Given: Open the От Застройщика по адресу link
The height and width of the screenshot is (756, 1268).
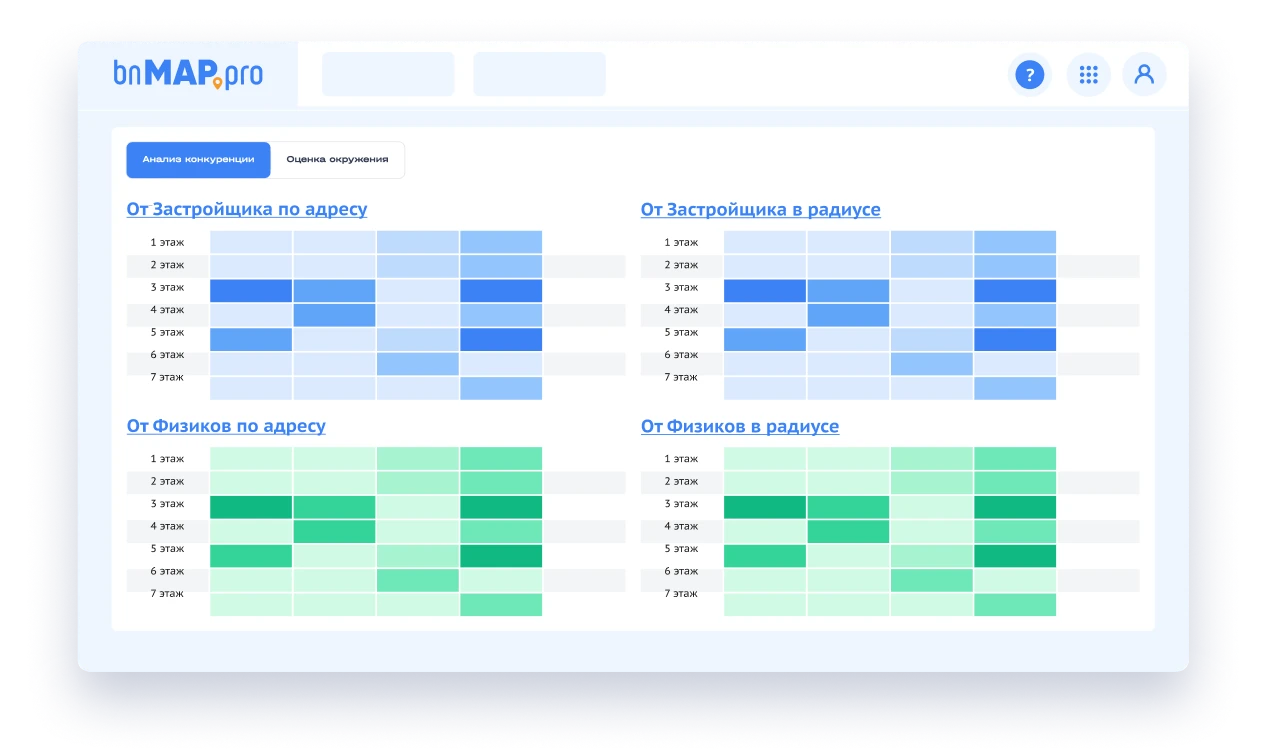Looking at the screenshot, I should (x=247, y=210).
